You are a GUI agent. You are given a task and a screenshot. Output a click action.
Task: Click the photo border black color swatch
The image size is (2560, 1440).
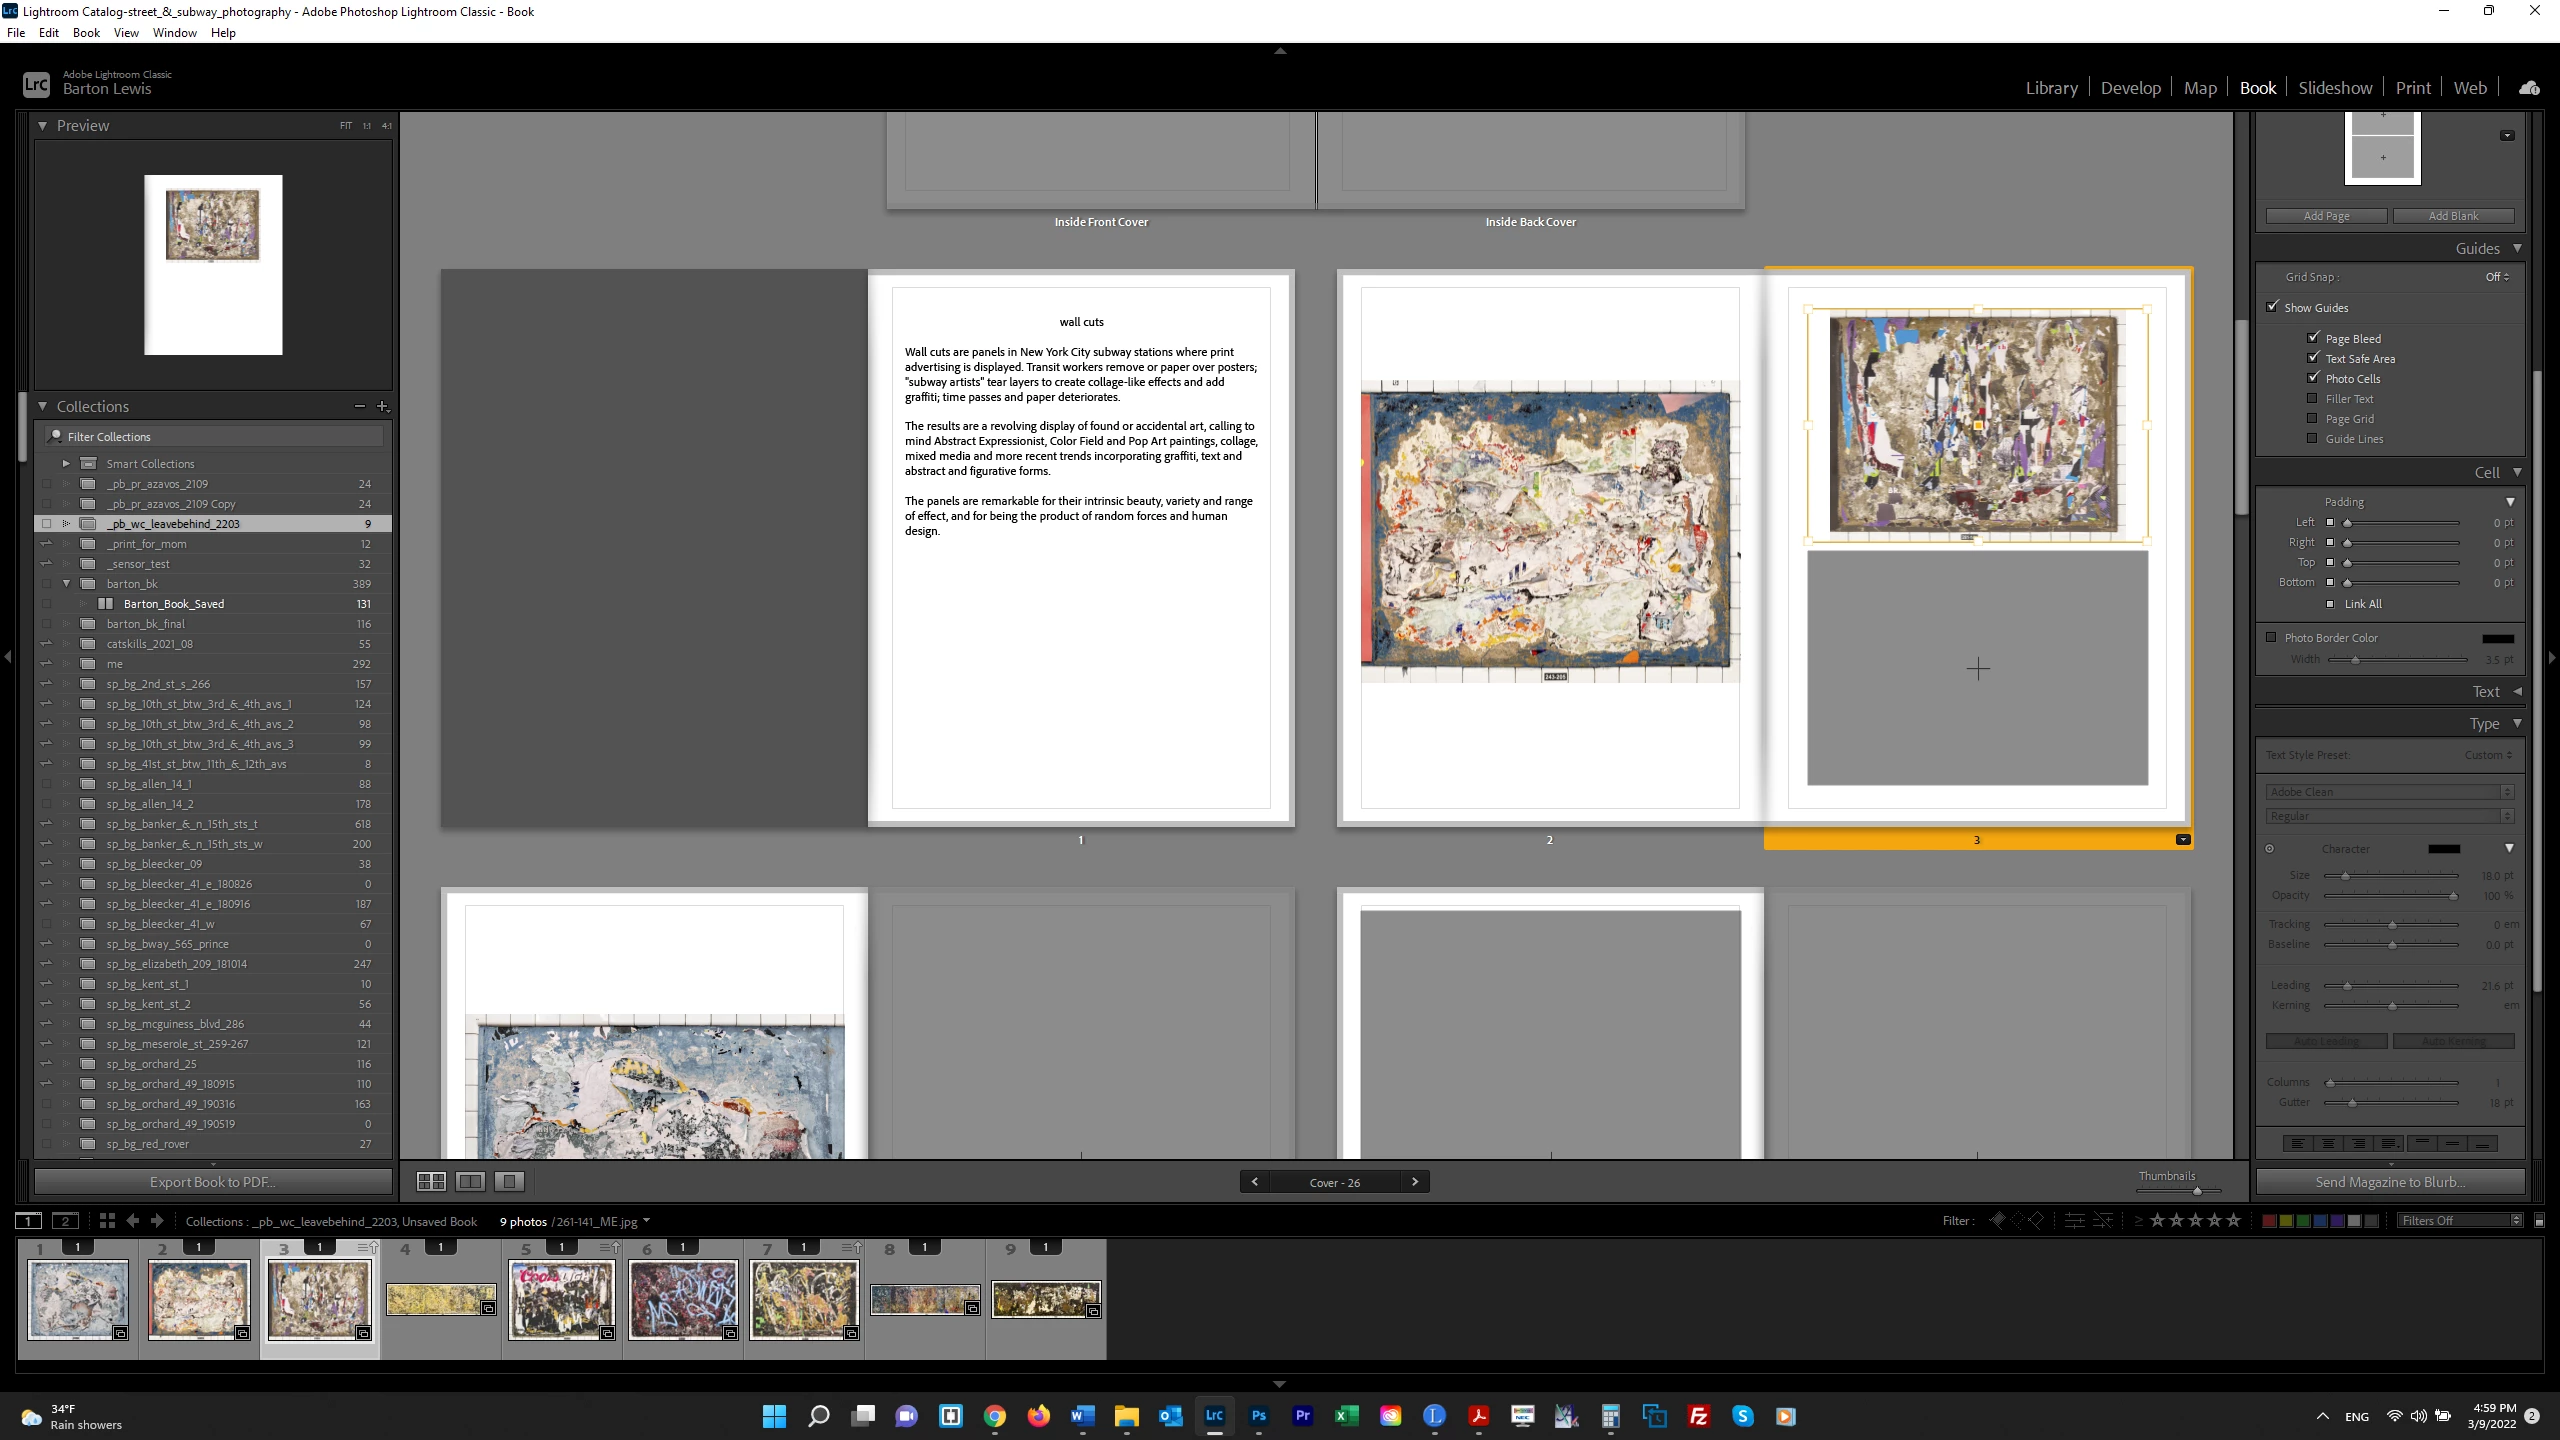[2497, 638]
